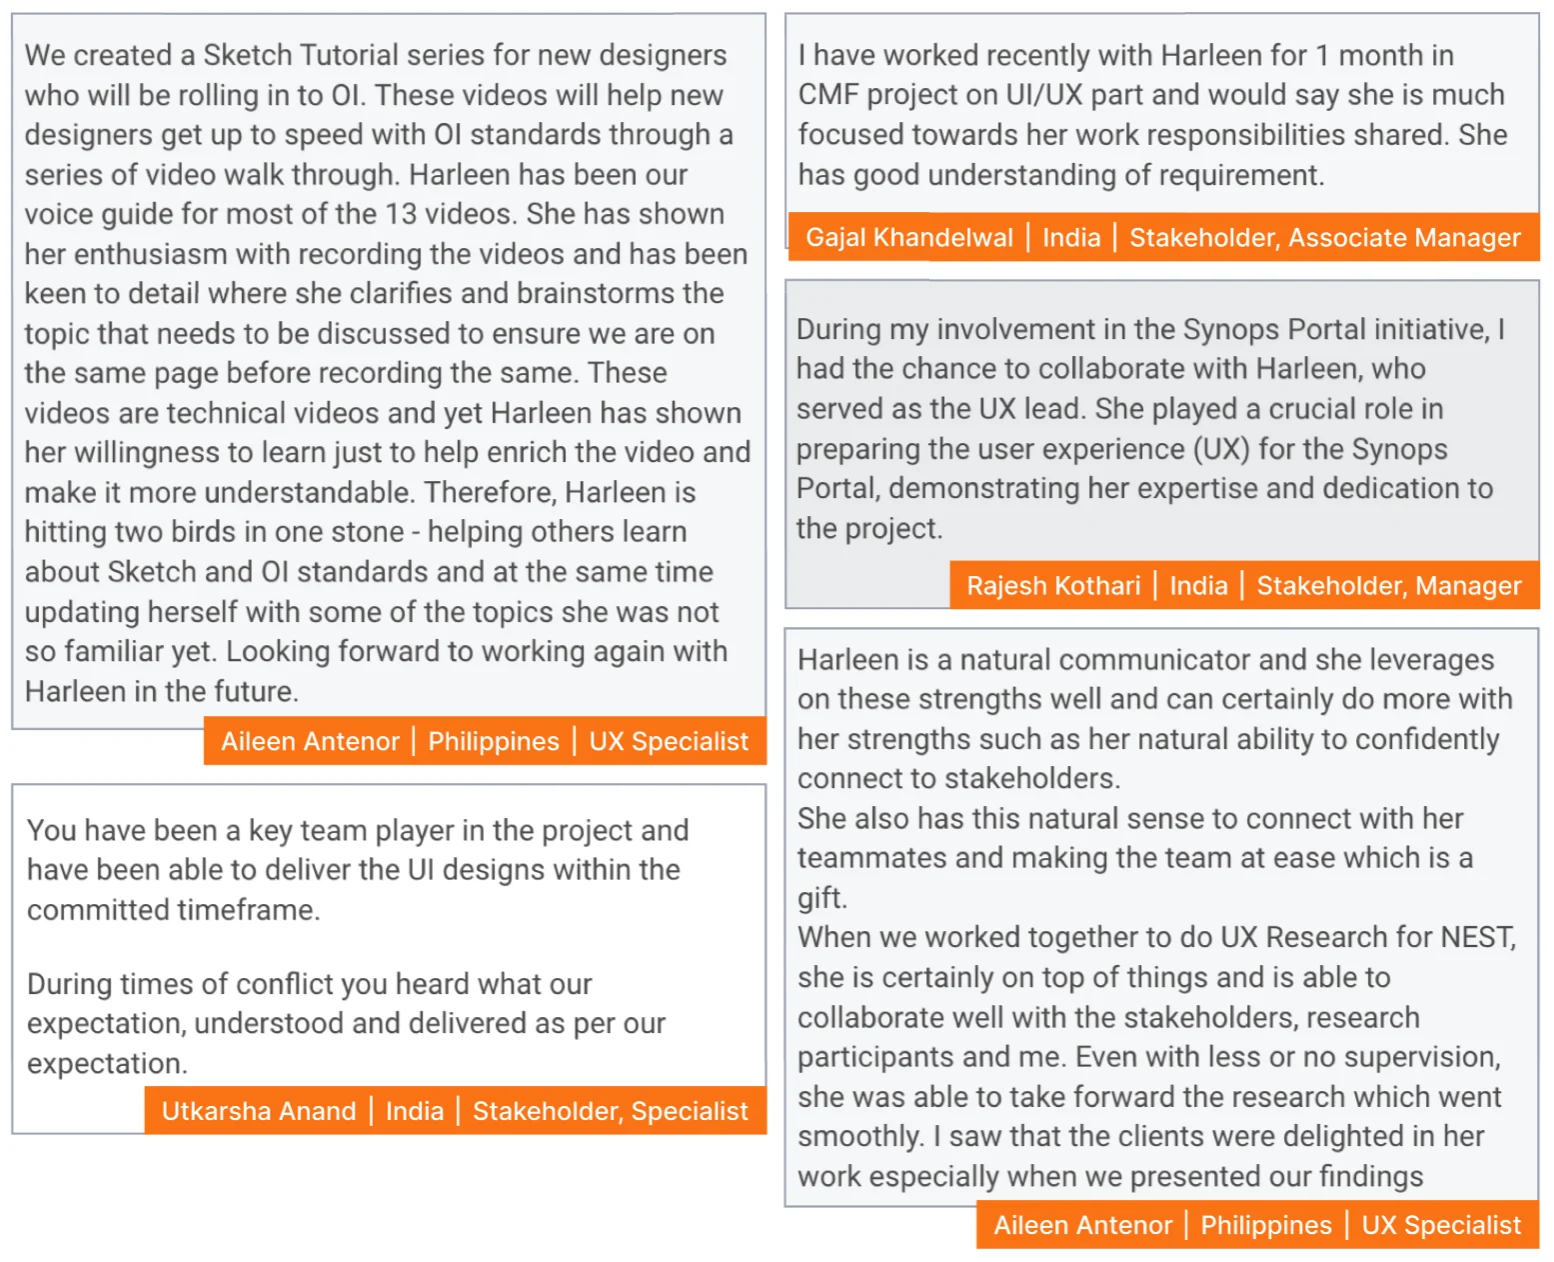The height and width of the screenshot is (1262, 1554).
Task: Click Philippines label under NEST research testimonial
Action: click(x=1266, y=1225)
